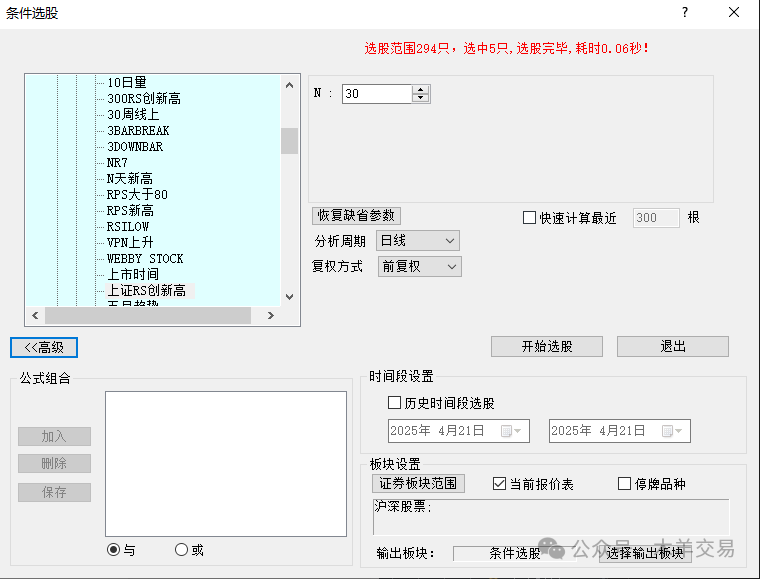Click the 开始选股 button
760x579 pixels.
pos(547,346)
